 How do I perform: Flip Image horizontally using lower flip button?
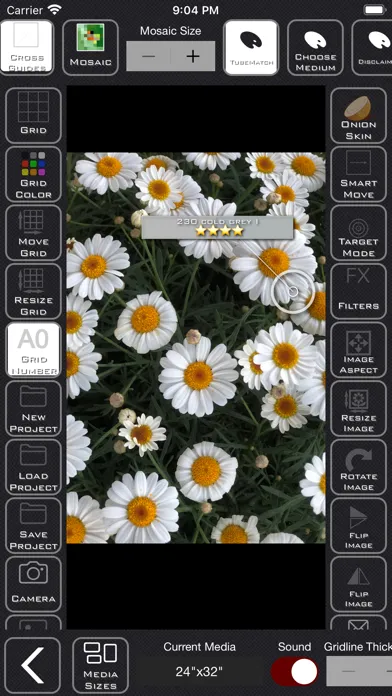pos(358,584)
